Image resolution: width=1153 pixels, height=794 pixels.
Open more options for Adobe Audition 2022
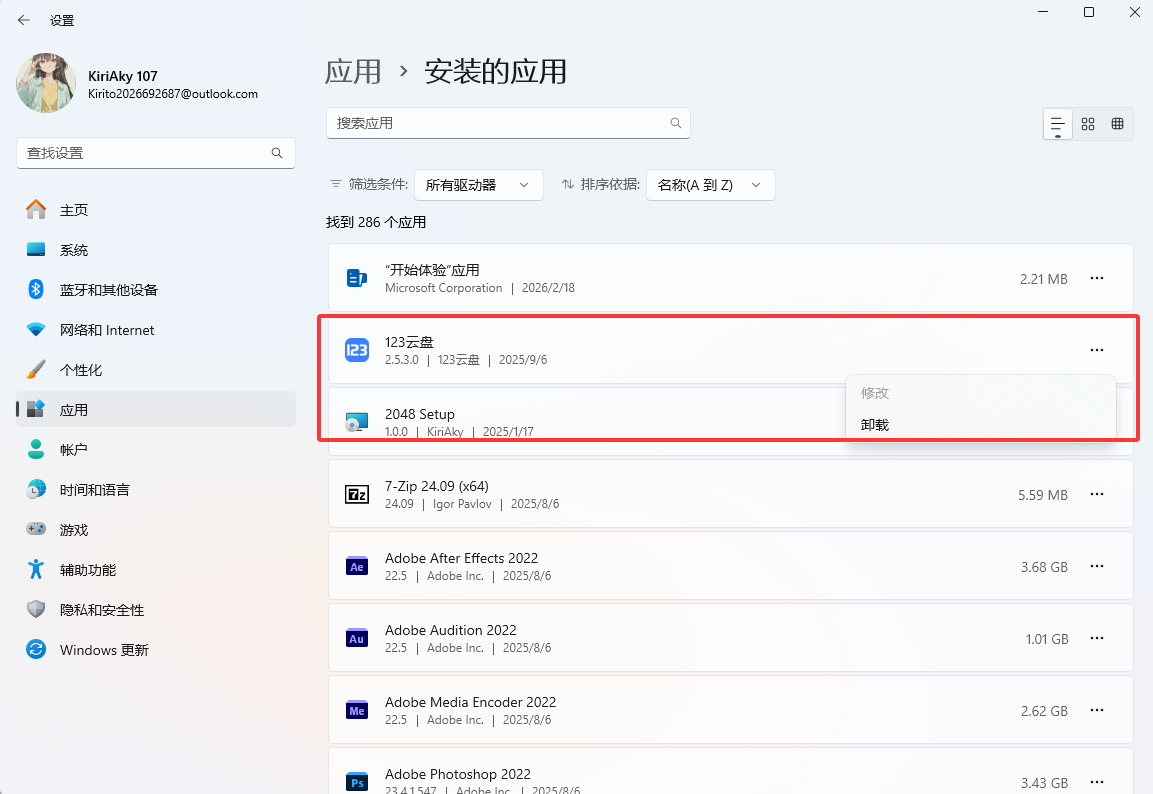[x=1096, y=638]
